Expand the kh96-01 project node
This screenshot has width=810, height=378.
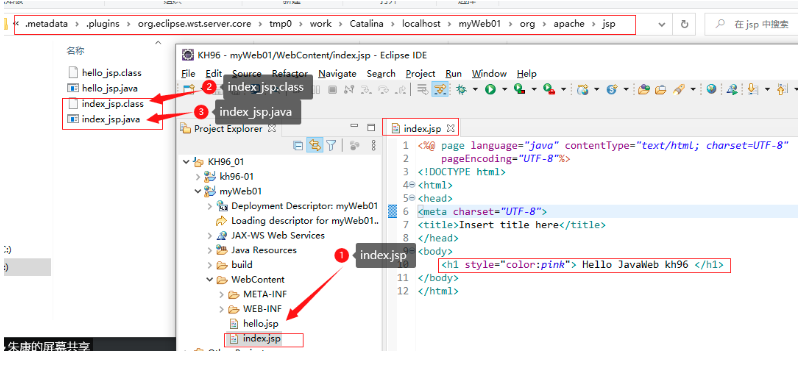tap(197, 177)
